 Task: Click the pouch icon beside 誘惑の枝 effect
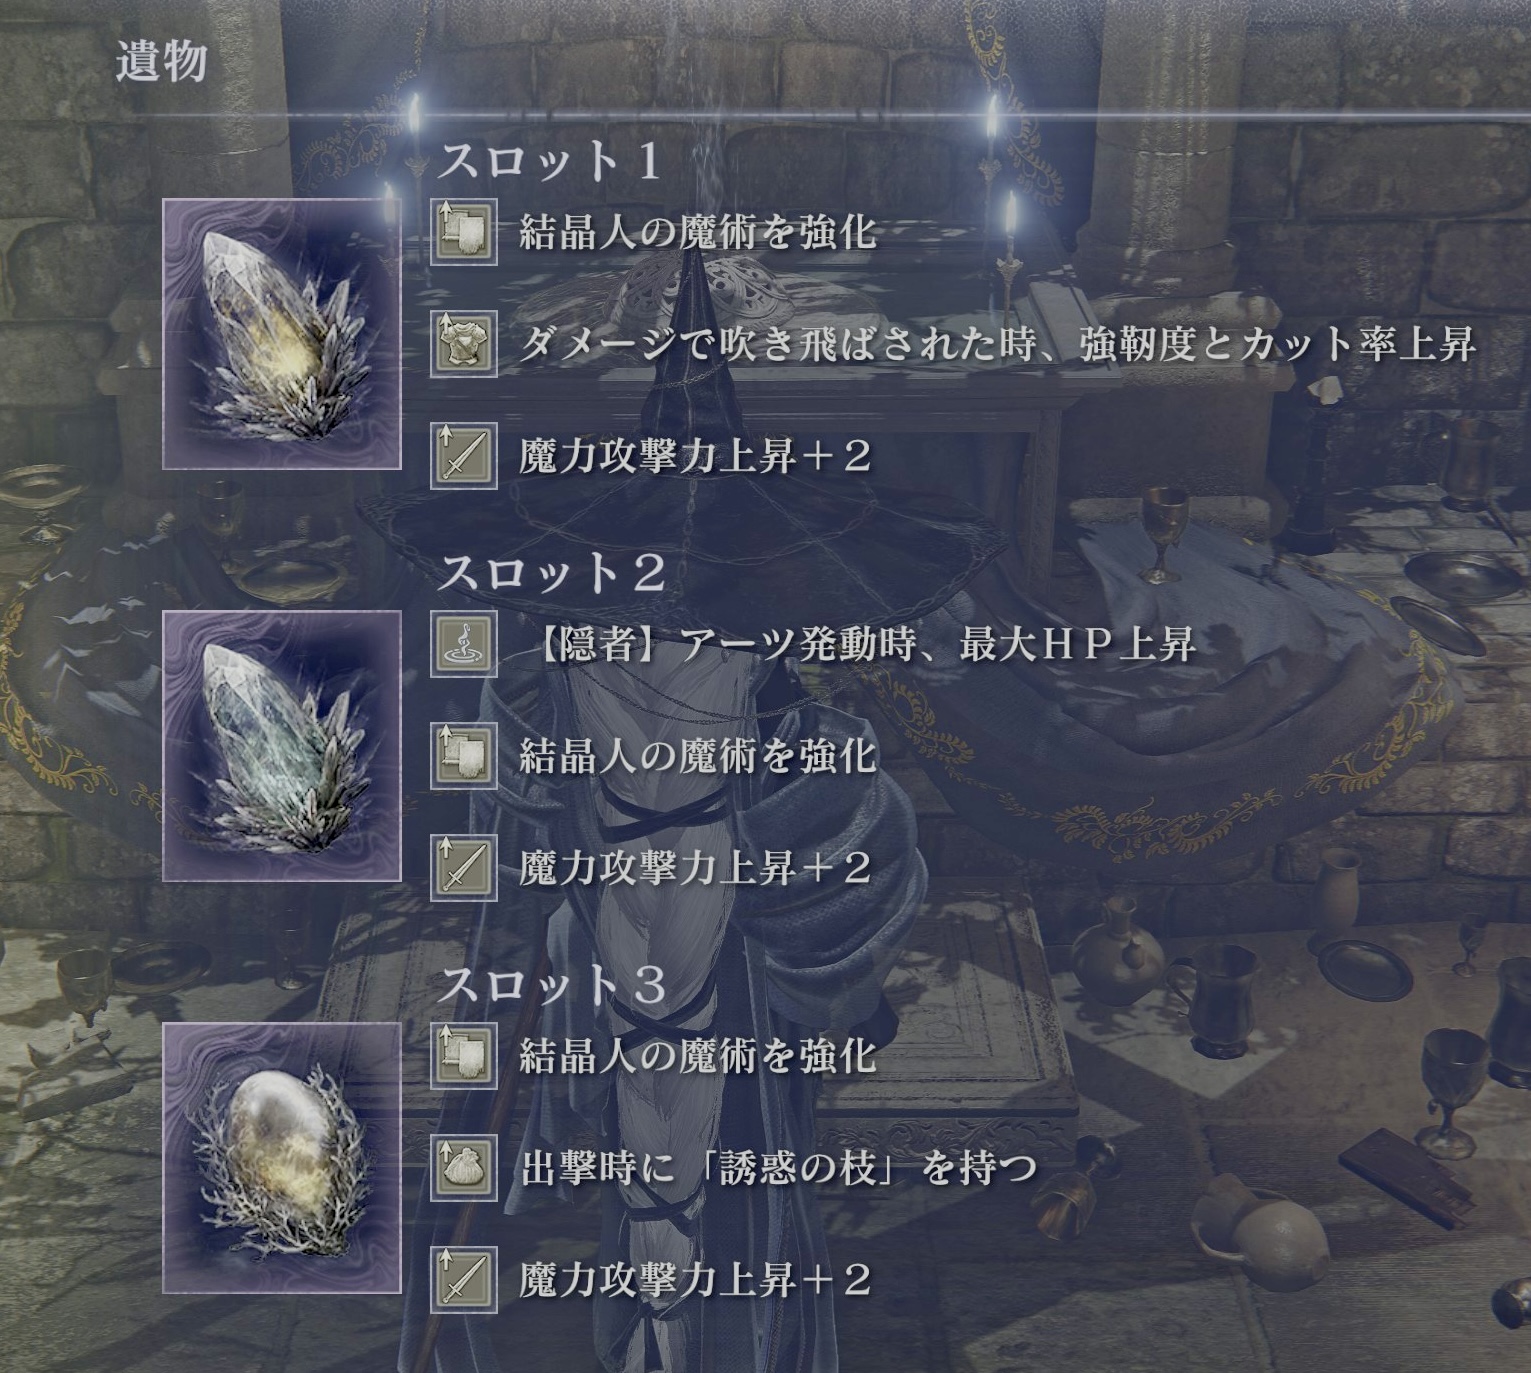pyautogui.click(x=464, y=1168)
